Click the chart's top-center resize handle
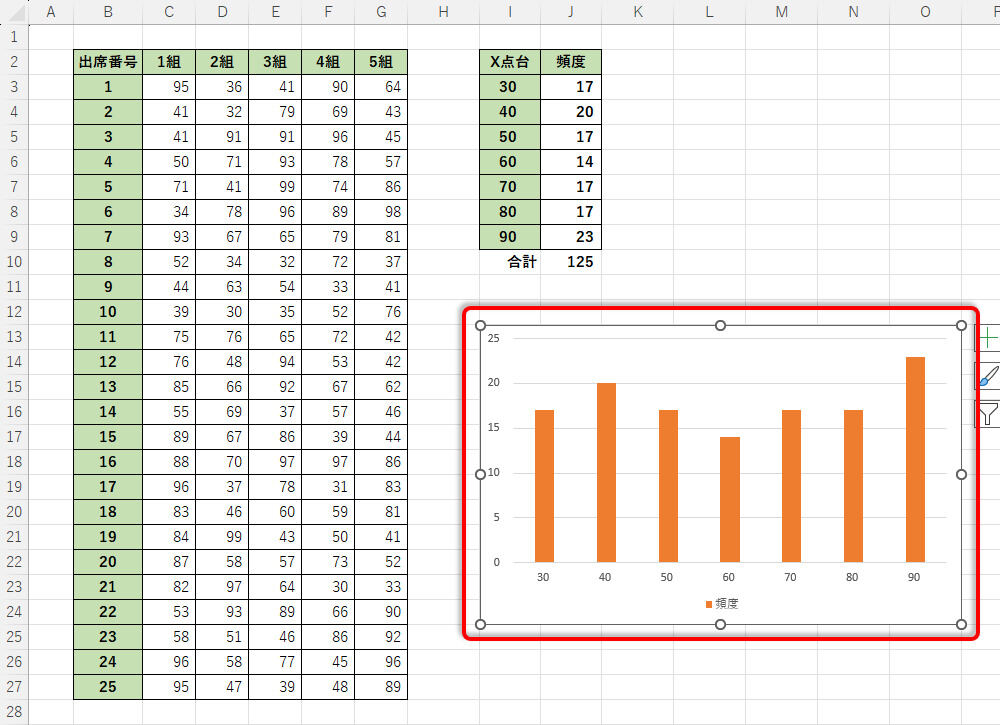This screenshot has width=1000, height=725. pyautogui.click(x=721, y=325)
